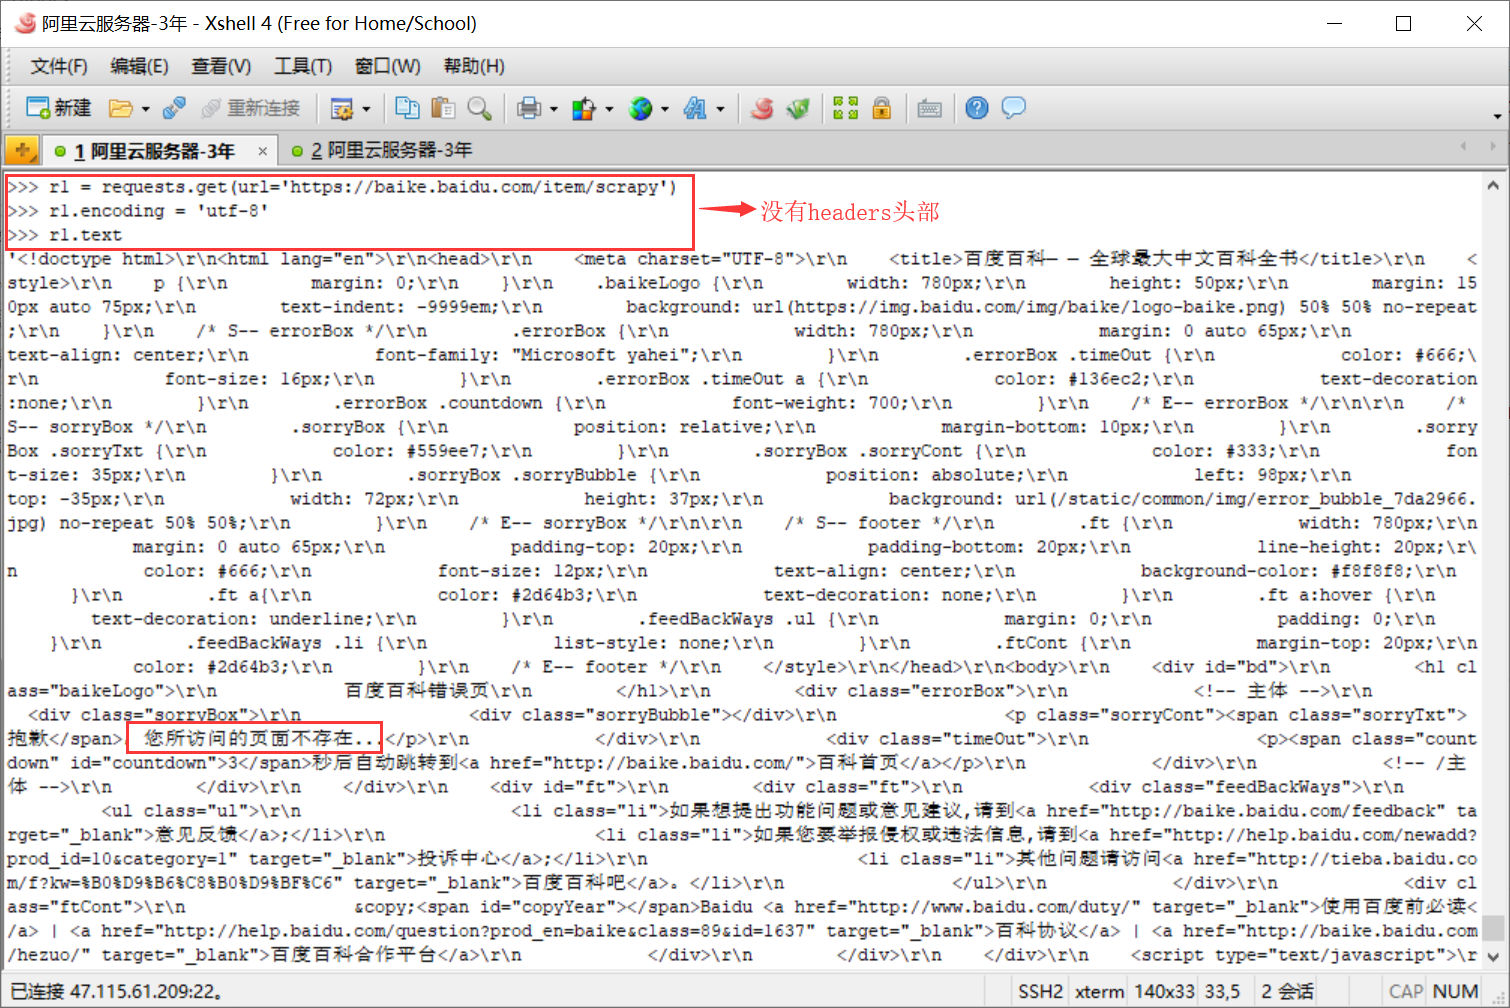Image resolution: width=1510 pixels, height=1008 pixels.
Task: Click the speech bubble feedback icon
Action: tap(1014, 108)
